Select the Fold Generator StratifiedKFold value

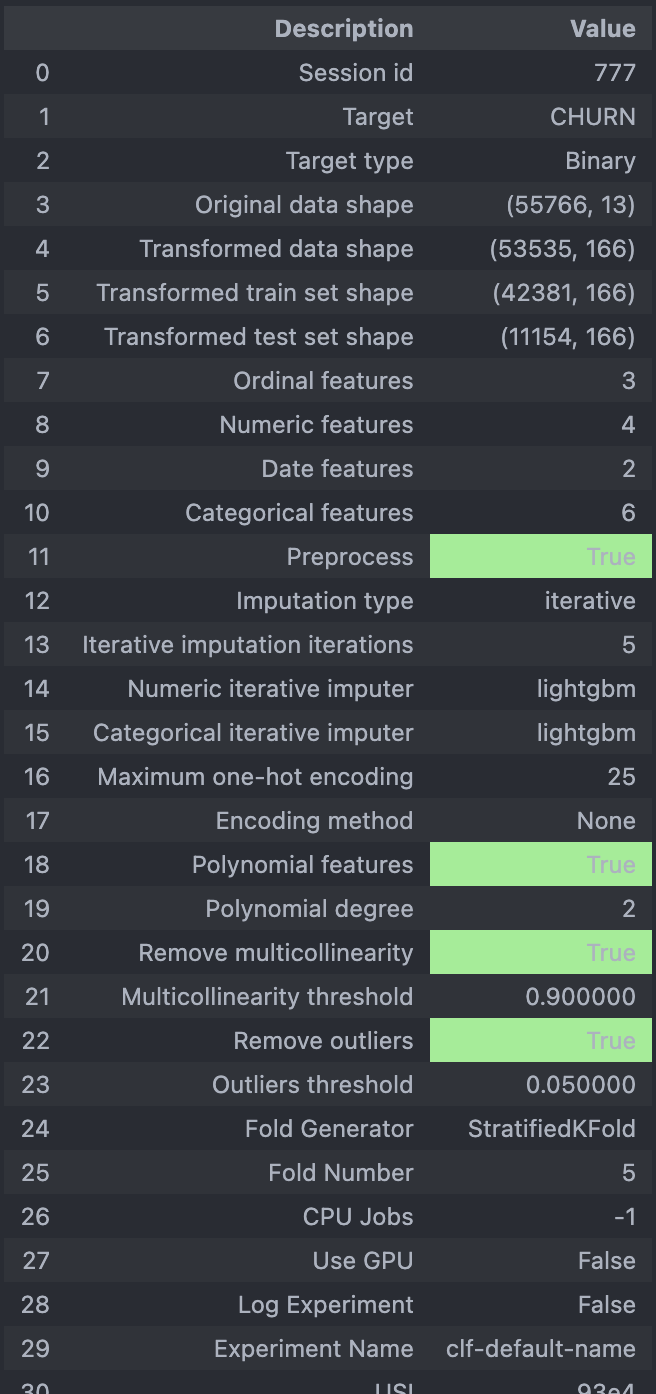551,1129
